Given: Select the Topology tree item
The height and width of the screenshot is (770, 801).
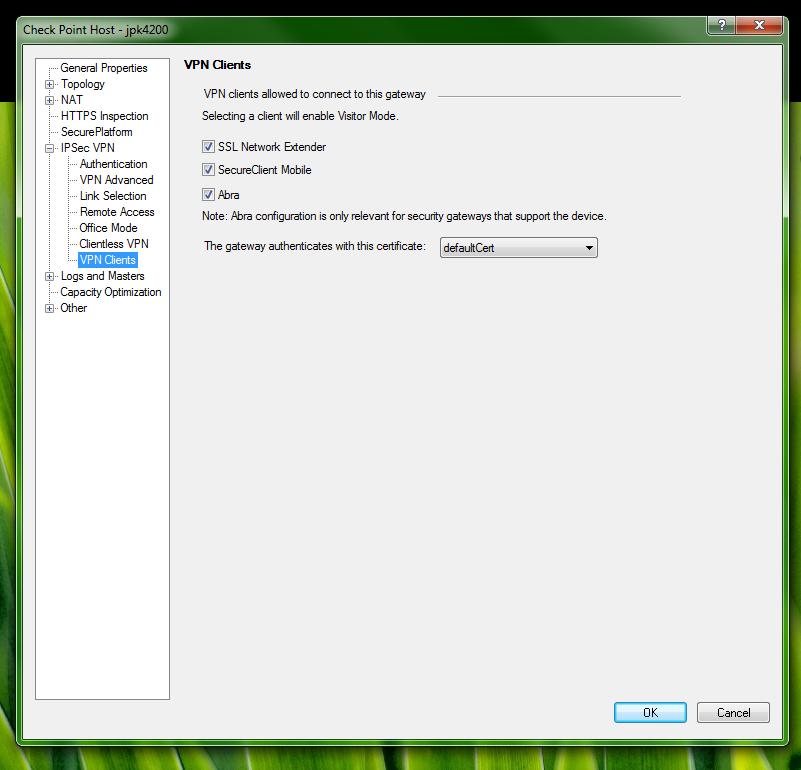Looking at the screenshot, I should (x=82, y=84).
